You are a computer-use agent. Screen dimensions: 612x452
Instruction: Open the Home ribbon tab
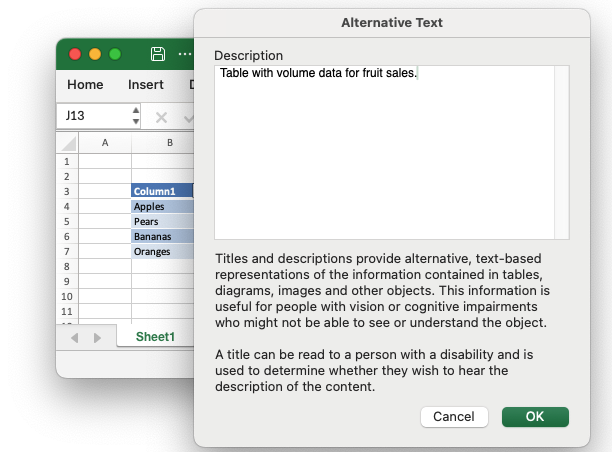85,85
